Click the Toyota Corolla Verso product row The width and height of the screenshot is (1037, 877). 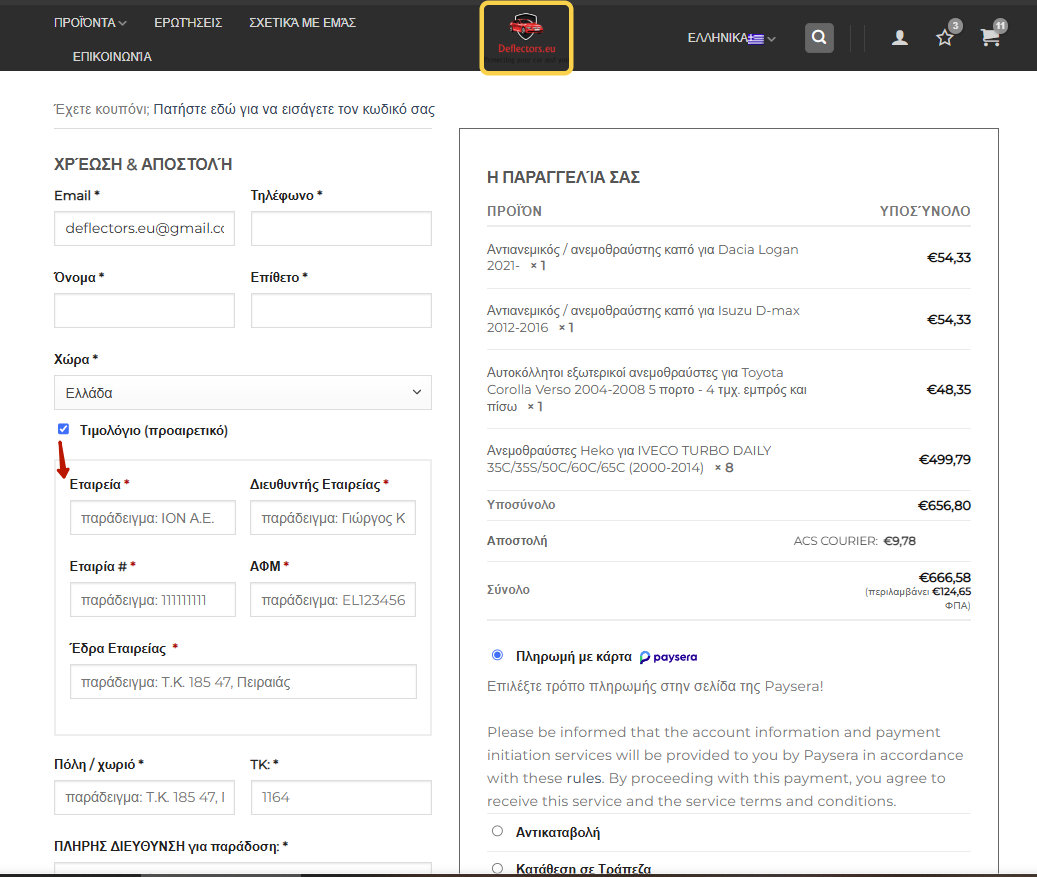(x=729, y=389)
